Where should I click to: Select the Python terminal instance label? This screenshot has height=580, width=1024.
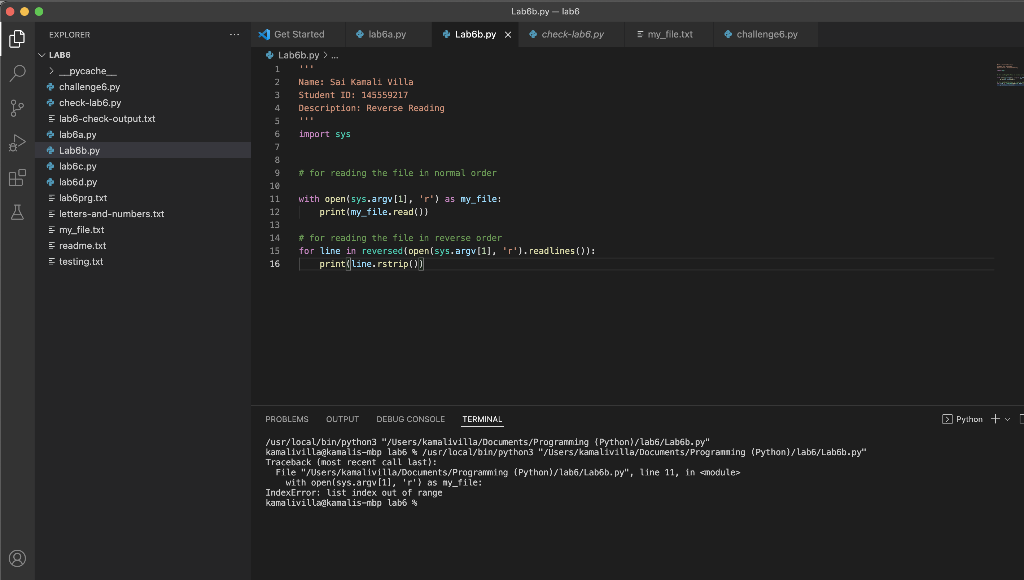click(x=963, y=419)
